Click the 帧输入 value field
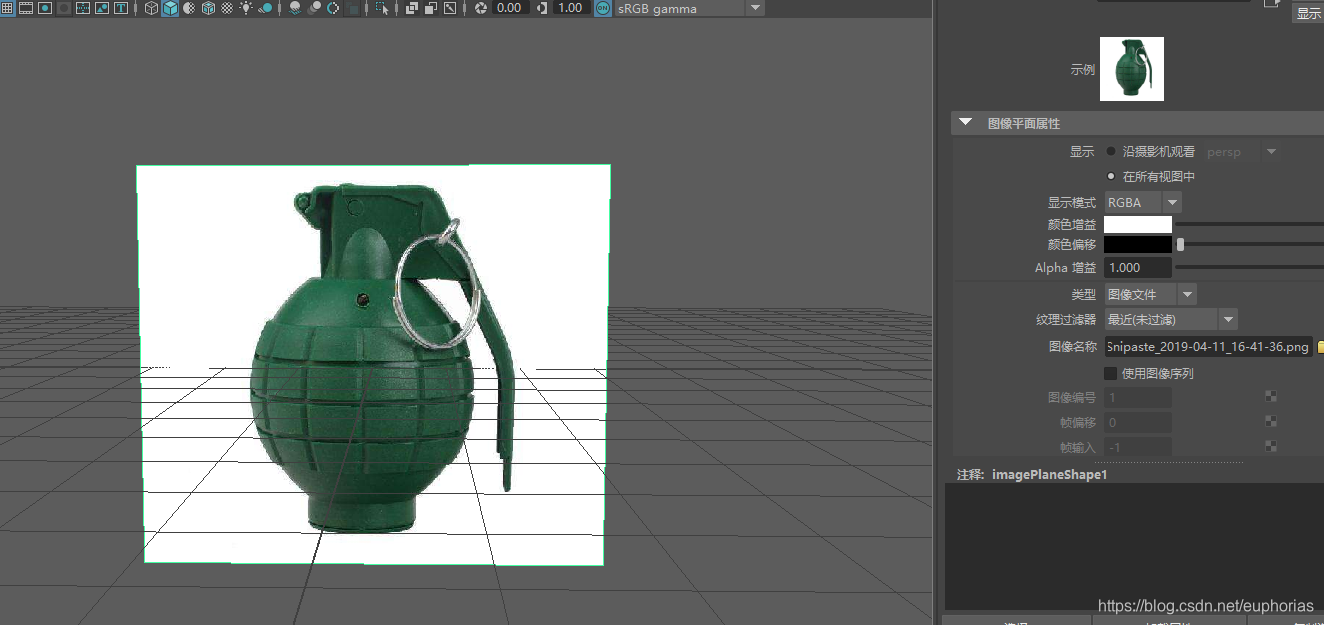The width and height of the screenshot is (1324, 625). coord(1138,447)
